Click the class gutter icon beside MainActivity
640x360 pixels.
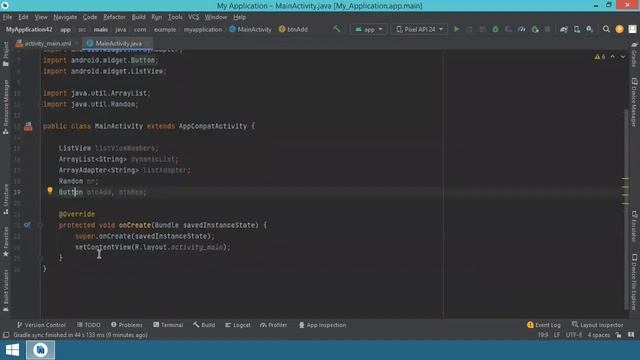click(x=28, y=127)
